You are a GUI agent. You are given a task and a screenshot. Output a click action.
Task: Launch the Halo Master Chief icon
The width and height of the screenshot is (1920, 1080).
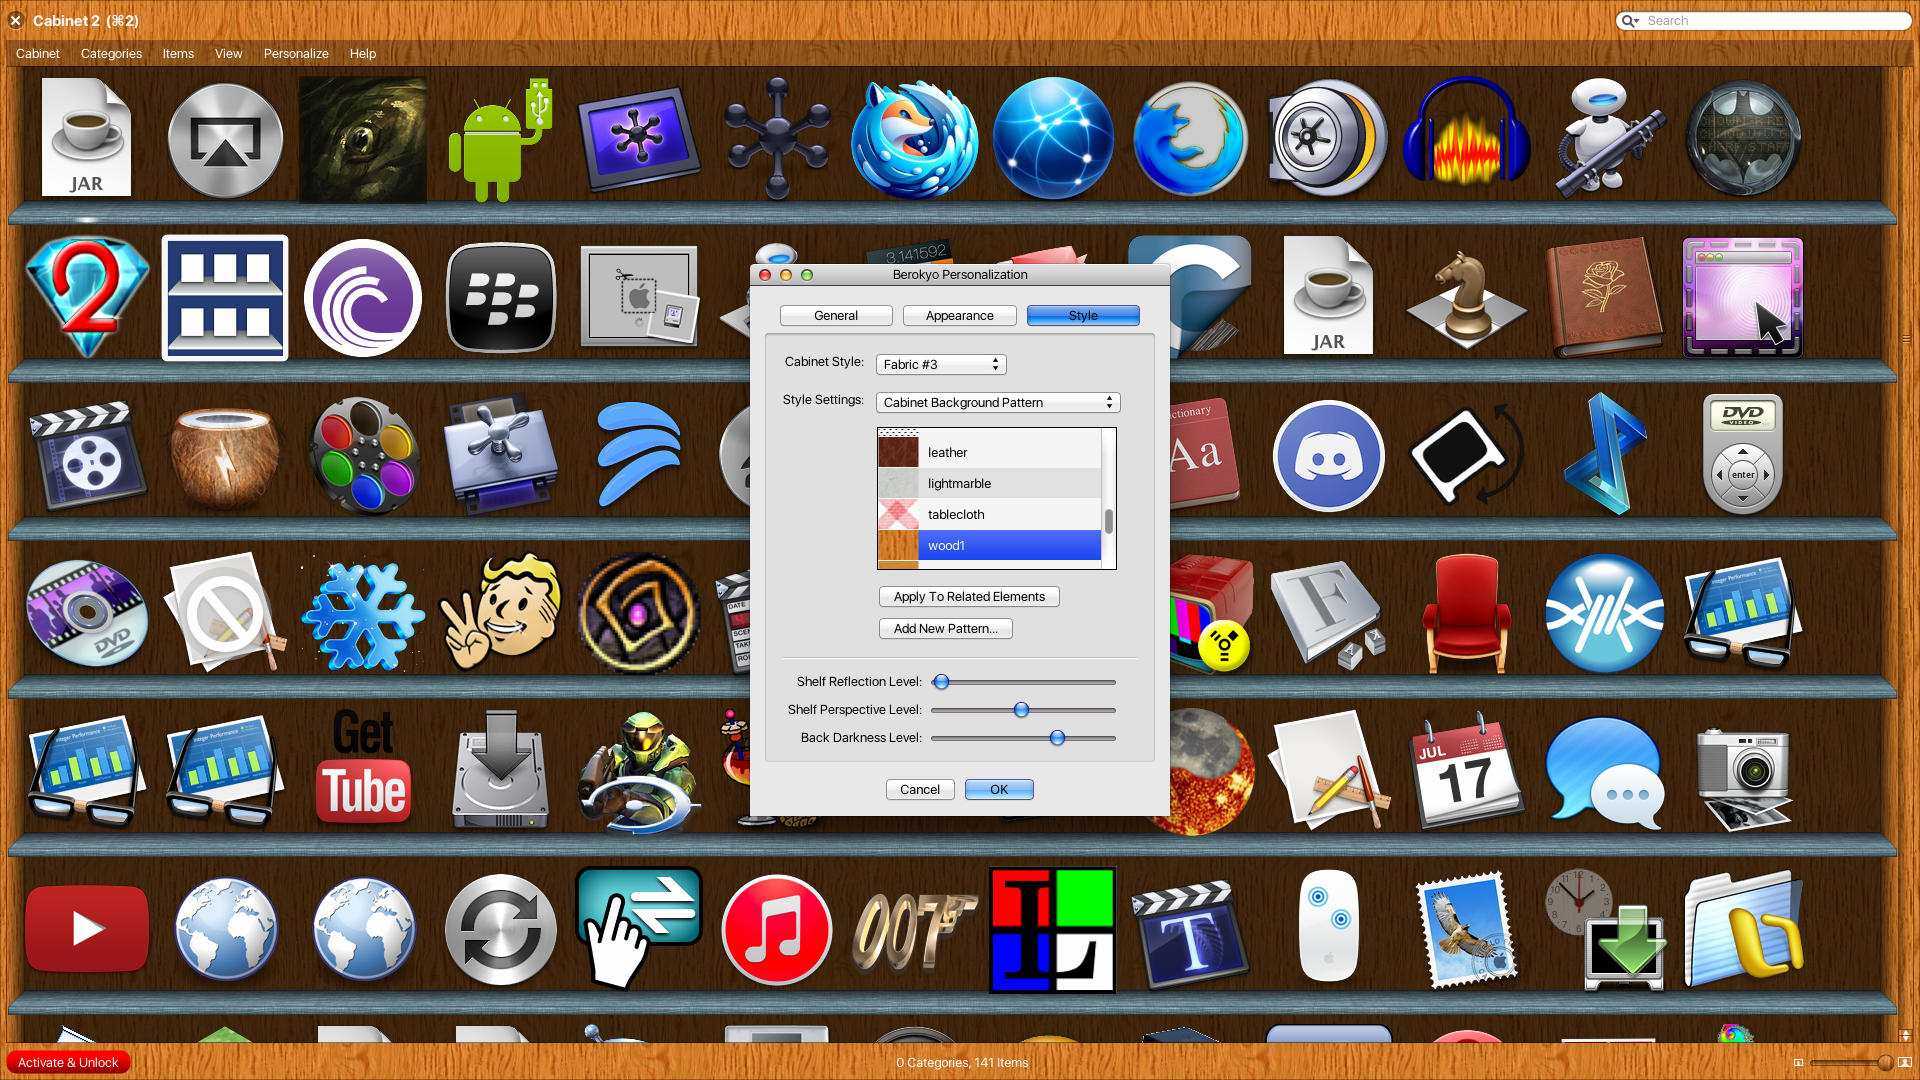pos(639,771)
